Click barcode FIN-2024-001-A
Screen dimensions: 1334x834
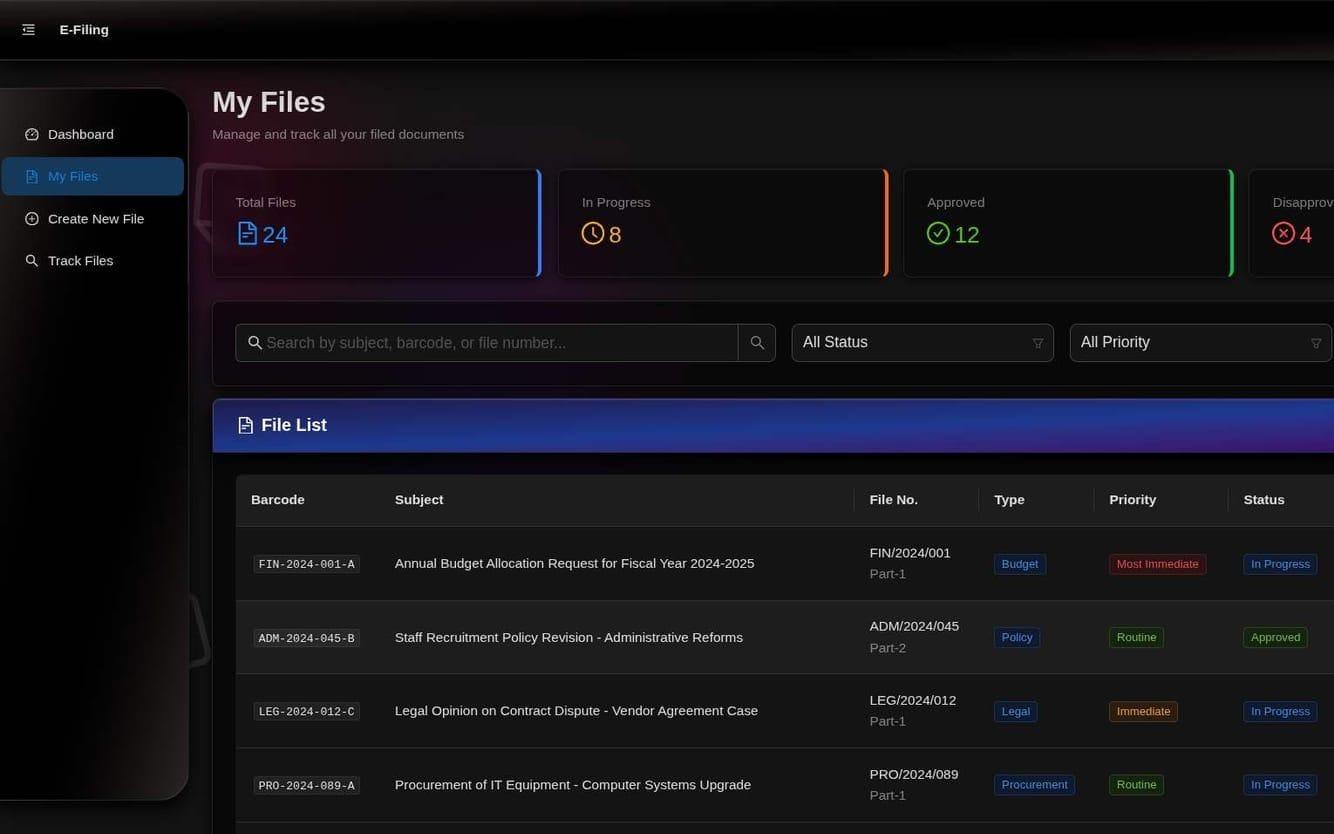306,564
